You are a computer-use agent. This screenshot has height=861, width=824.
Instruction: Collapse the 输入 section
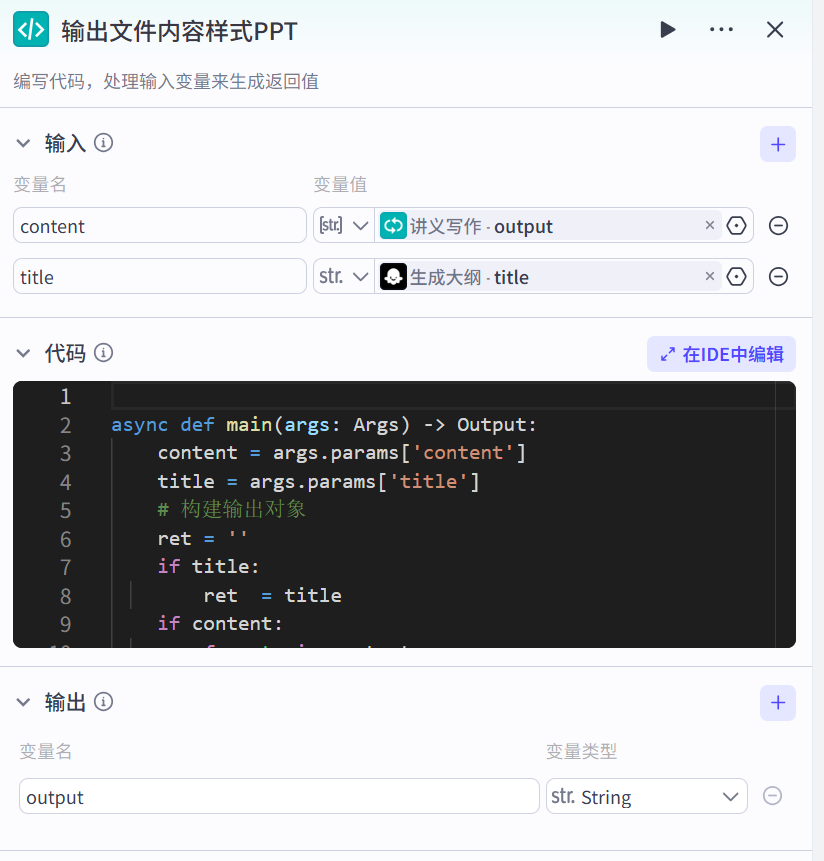(23, 143)
